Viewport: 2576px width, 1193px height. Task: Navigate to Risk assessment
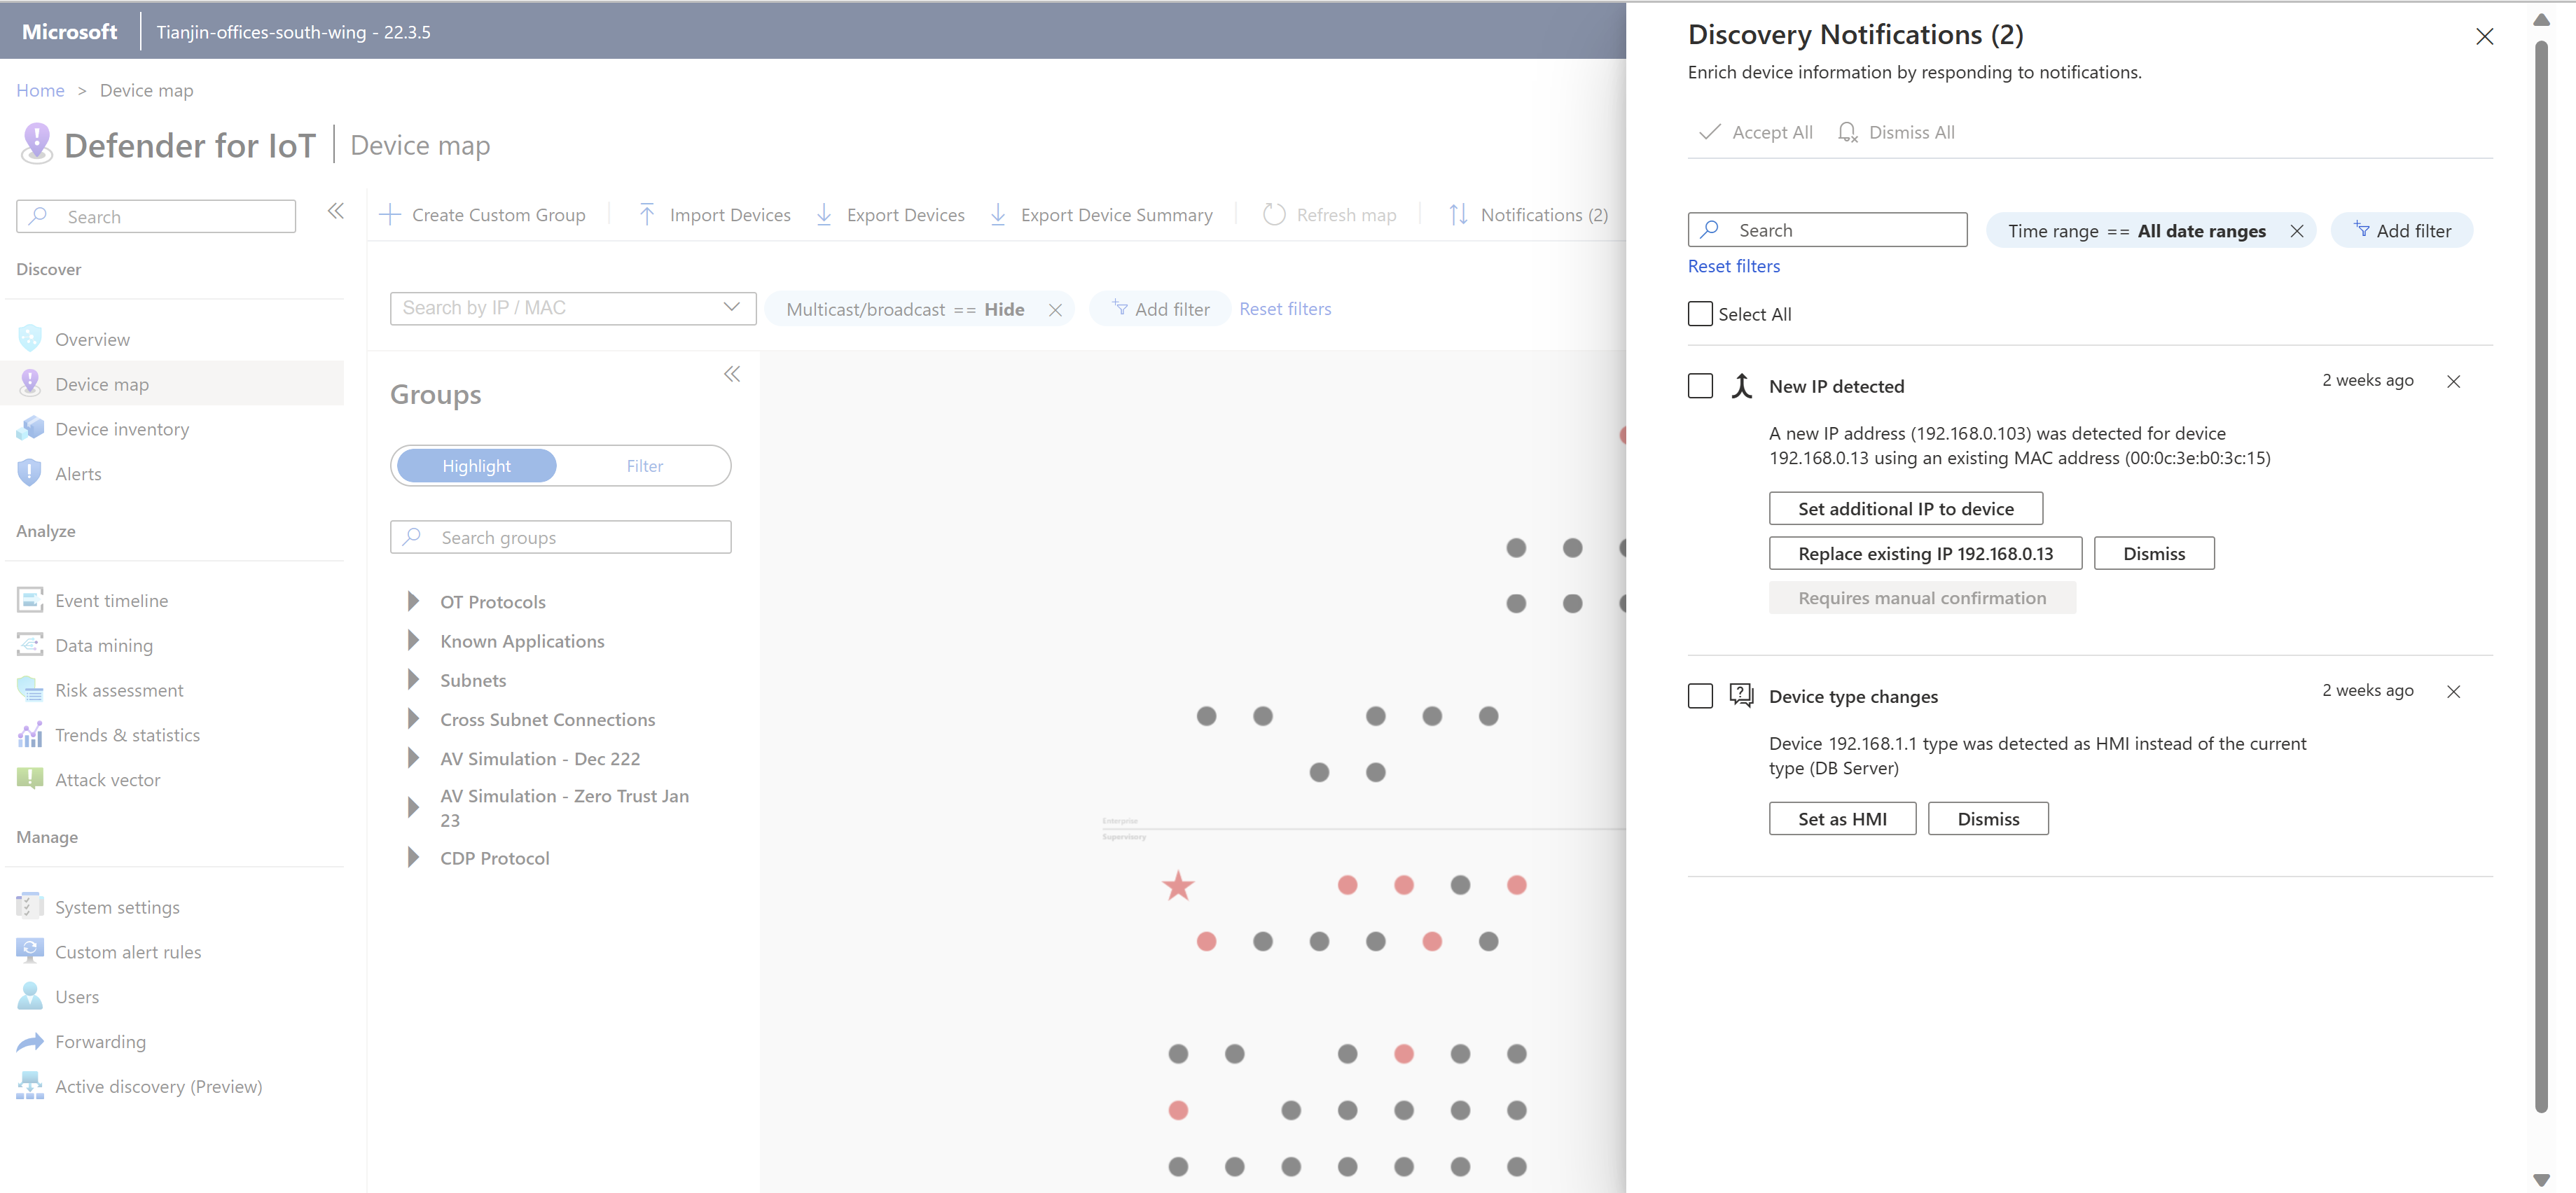tap(119, 689)
